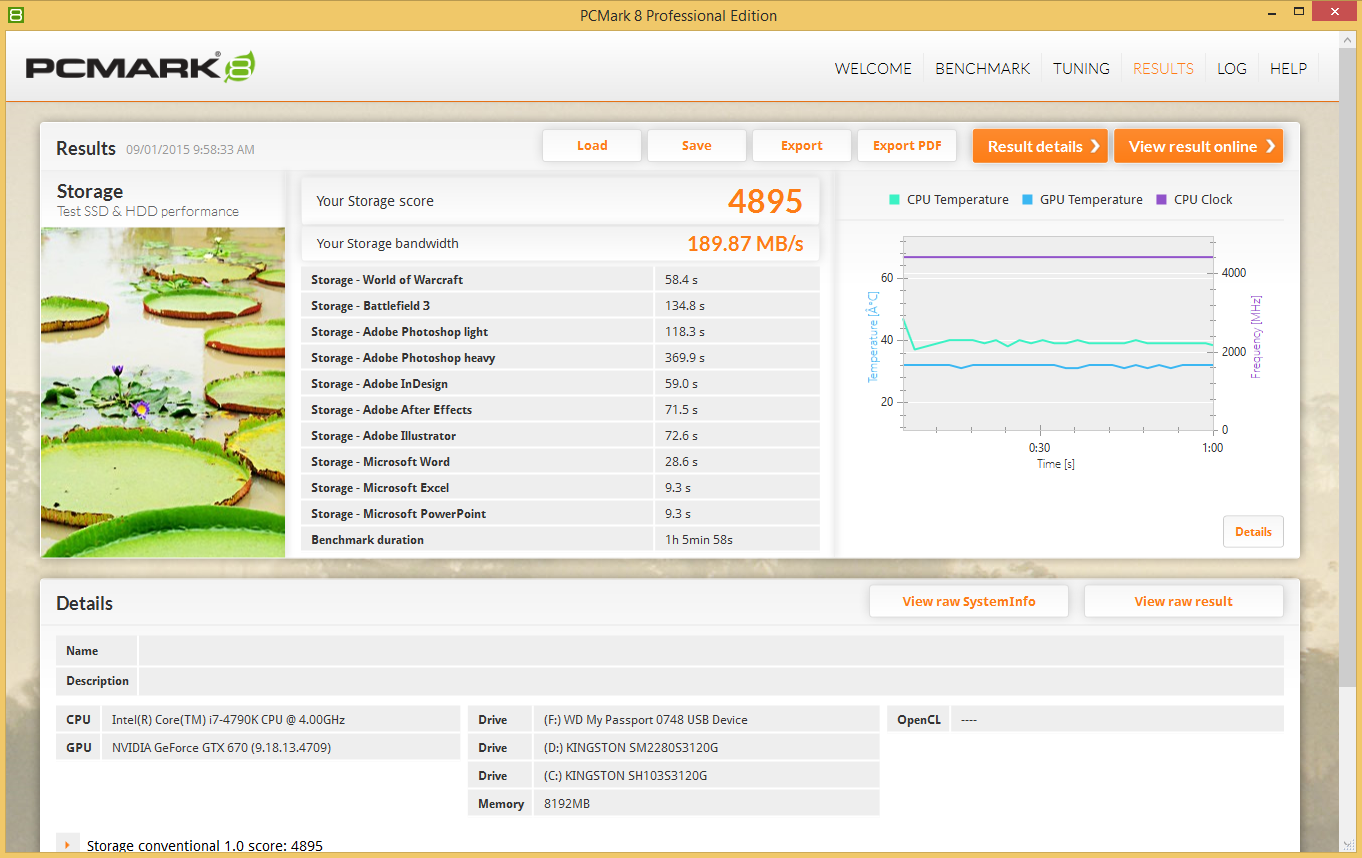This screenshot has width=1362, height=858.
Task: Select Storage - Adobe InDesign row
Action: tap(560, 384)
